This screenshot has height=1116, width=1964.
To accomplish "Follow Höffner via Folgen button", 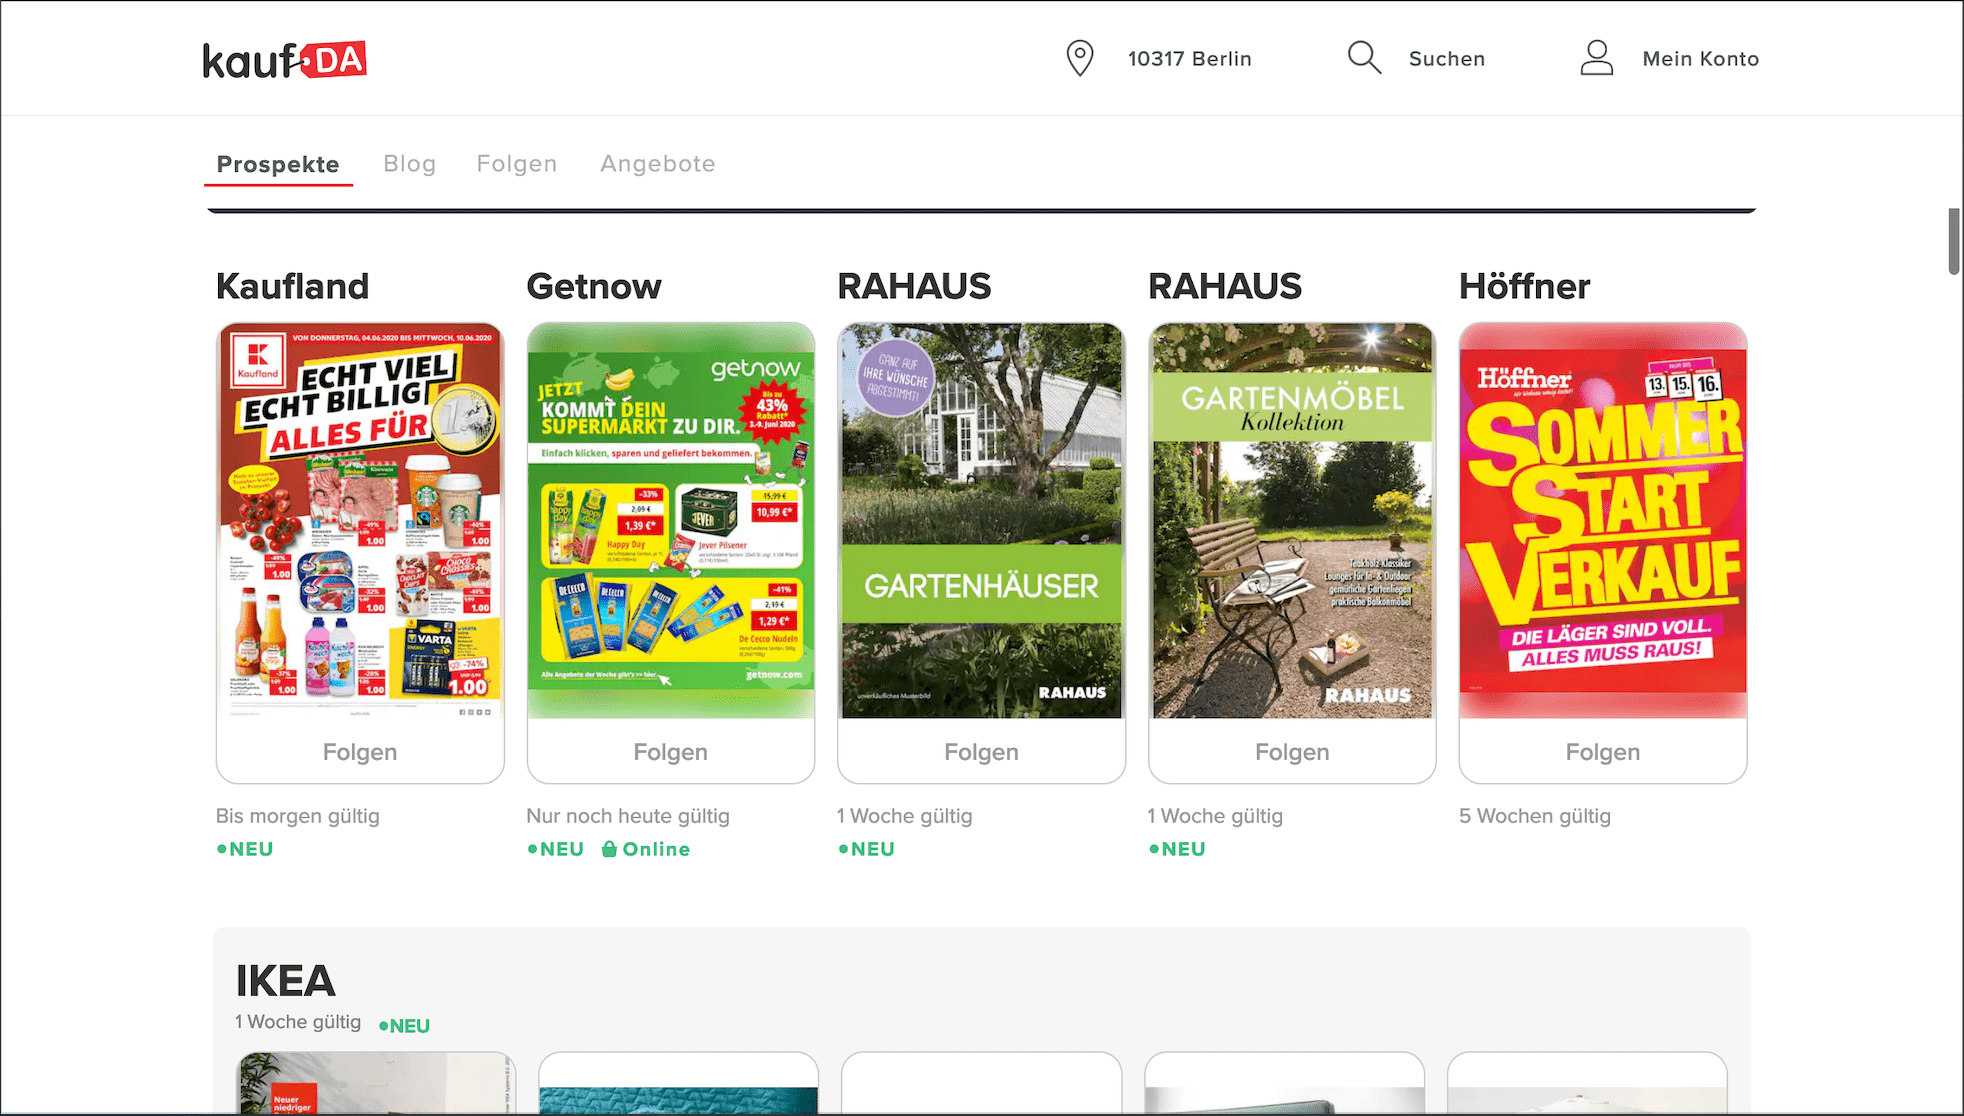I will tap(1603, 752).
